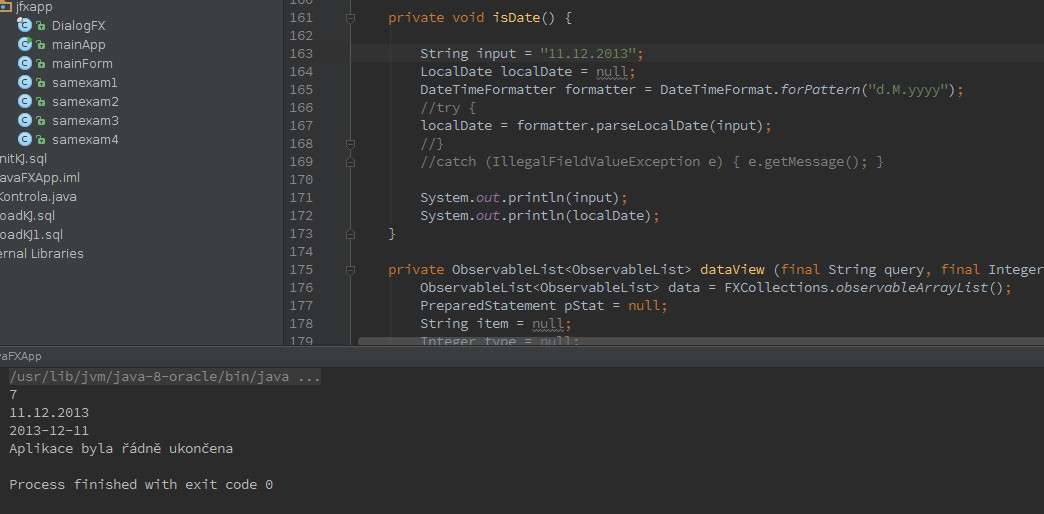This screenshot has height=514, width=1044.
Task: Select the External Libraries node
Action: coord(42,254)
